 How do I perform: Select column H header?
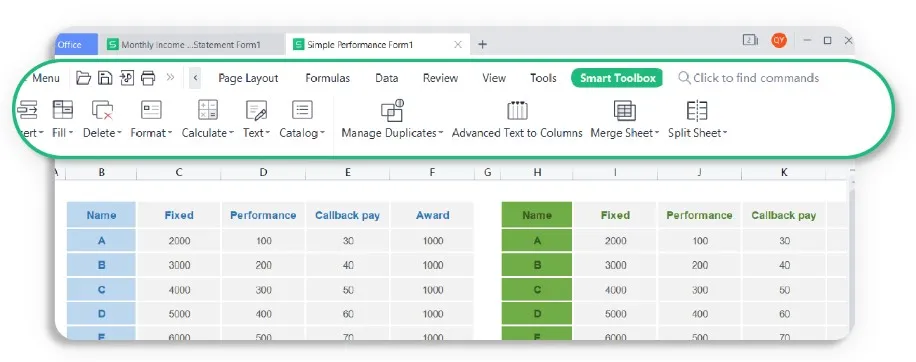(537, 172)
